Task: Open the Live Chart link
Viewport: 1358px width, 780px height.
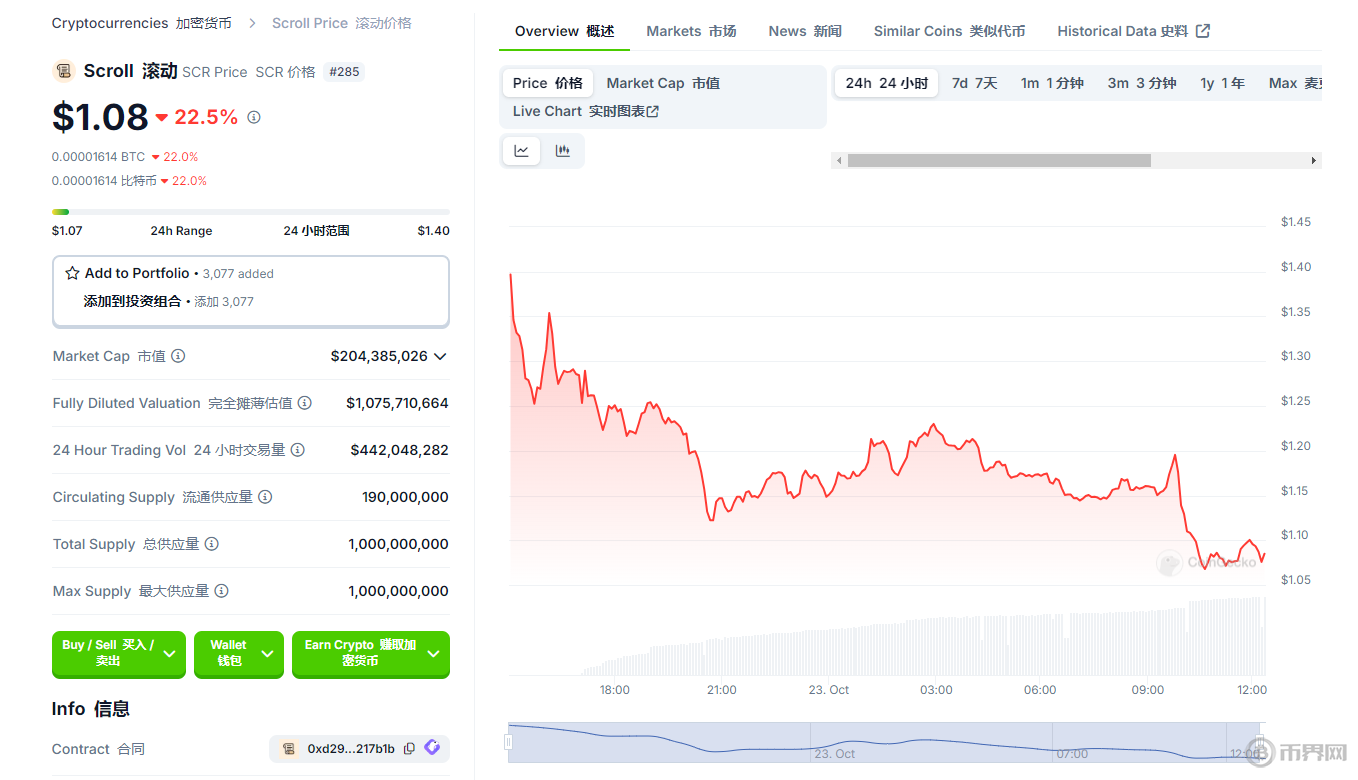Action: pyautogui.click(x=585, y=111)
